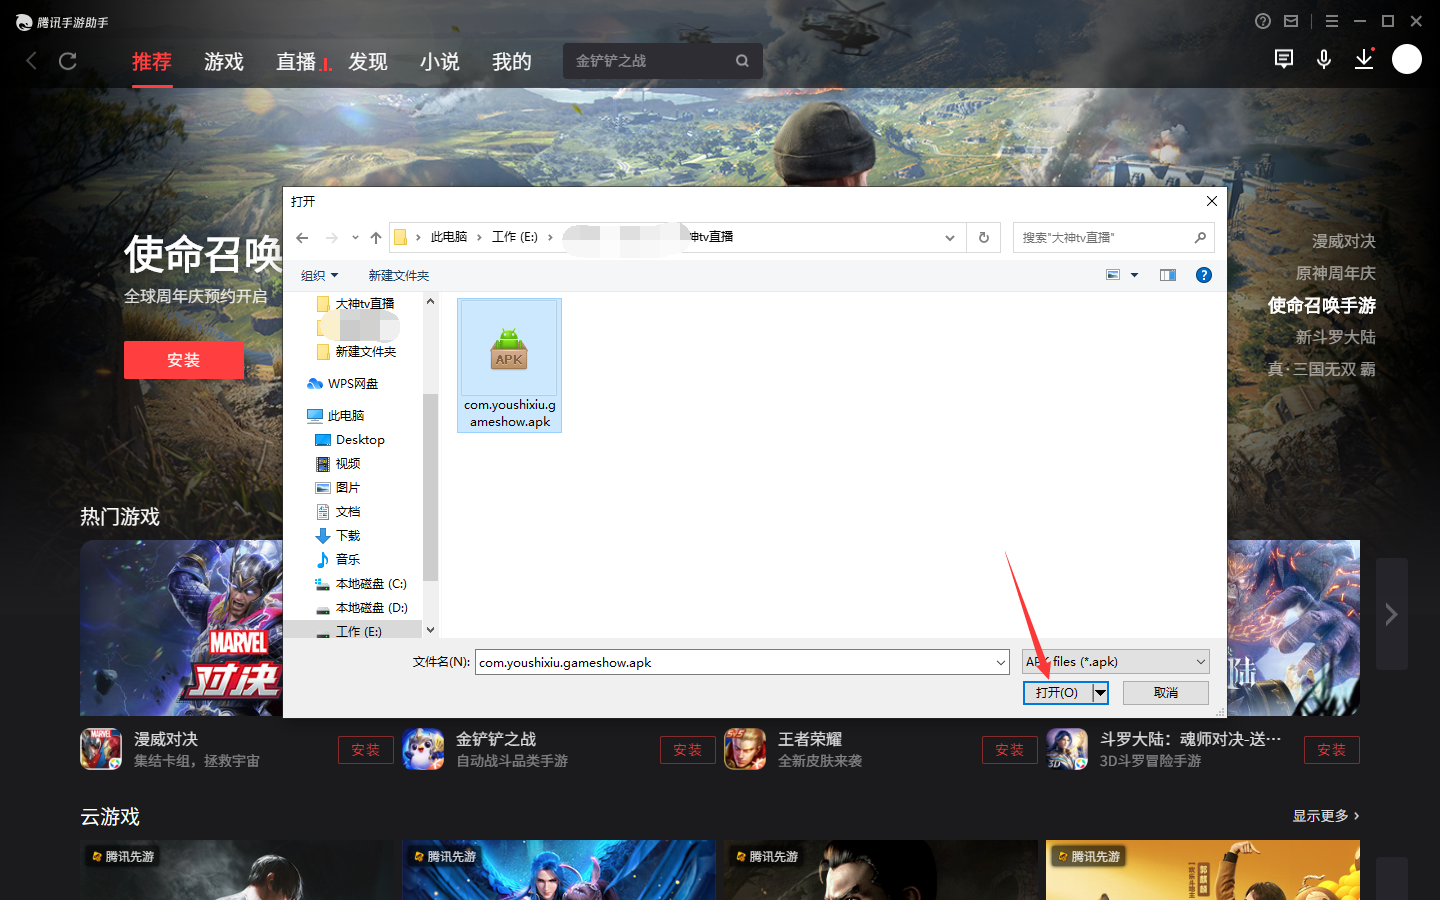
Task: Select 本地磁盘 (D:) in navigation tree
Action: point(361,608)
